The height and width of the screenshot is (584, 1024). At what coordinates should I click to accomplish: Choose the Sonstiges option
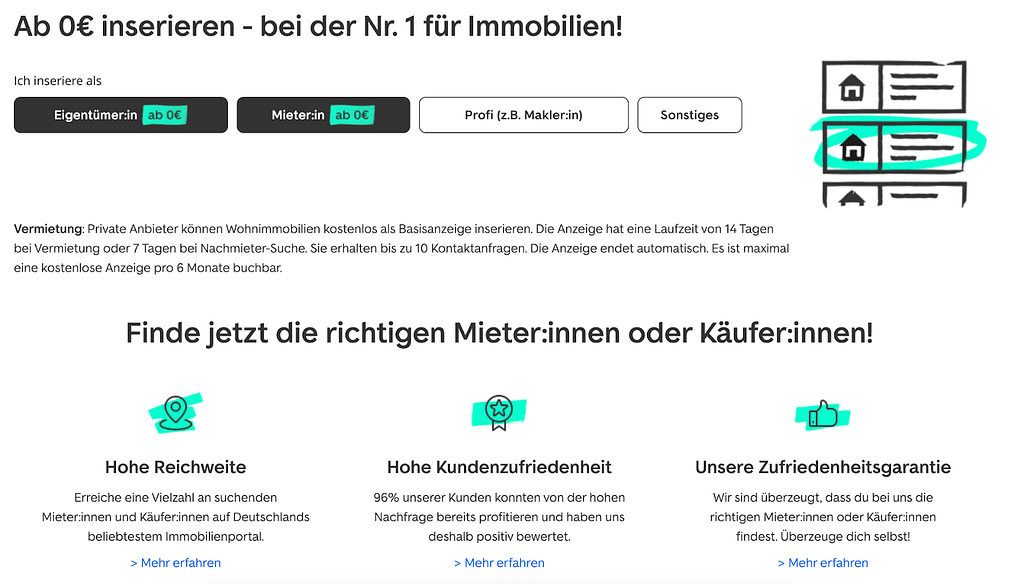point(690,115)
